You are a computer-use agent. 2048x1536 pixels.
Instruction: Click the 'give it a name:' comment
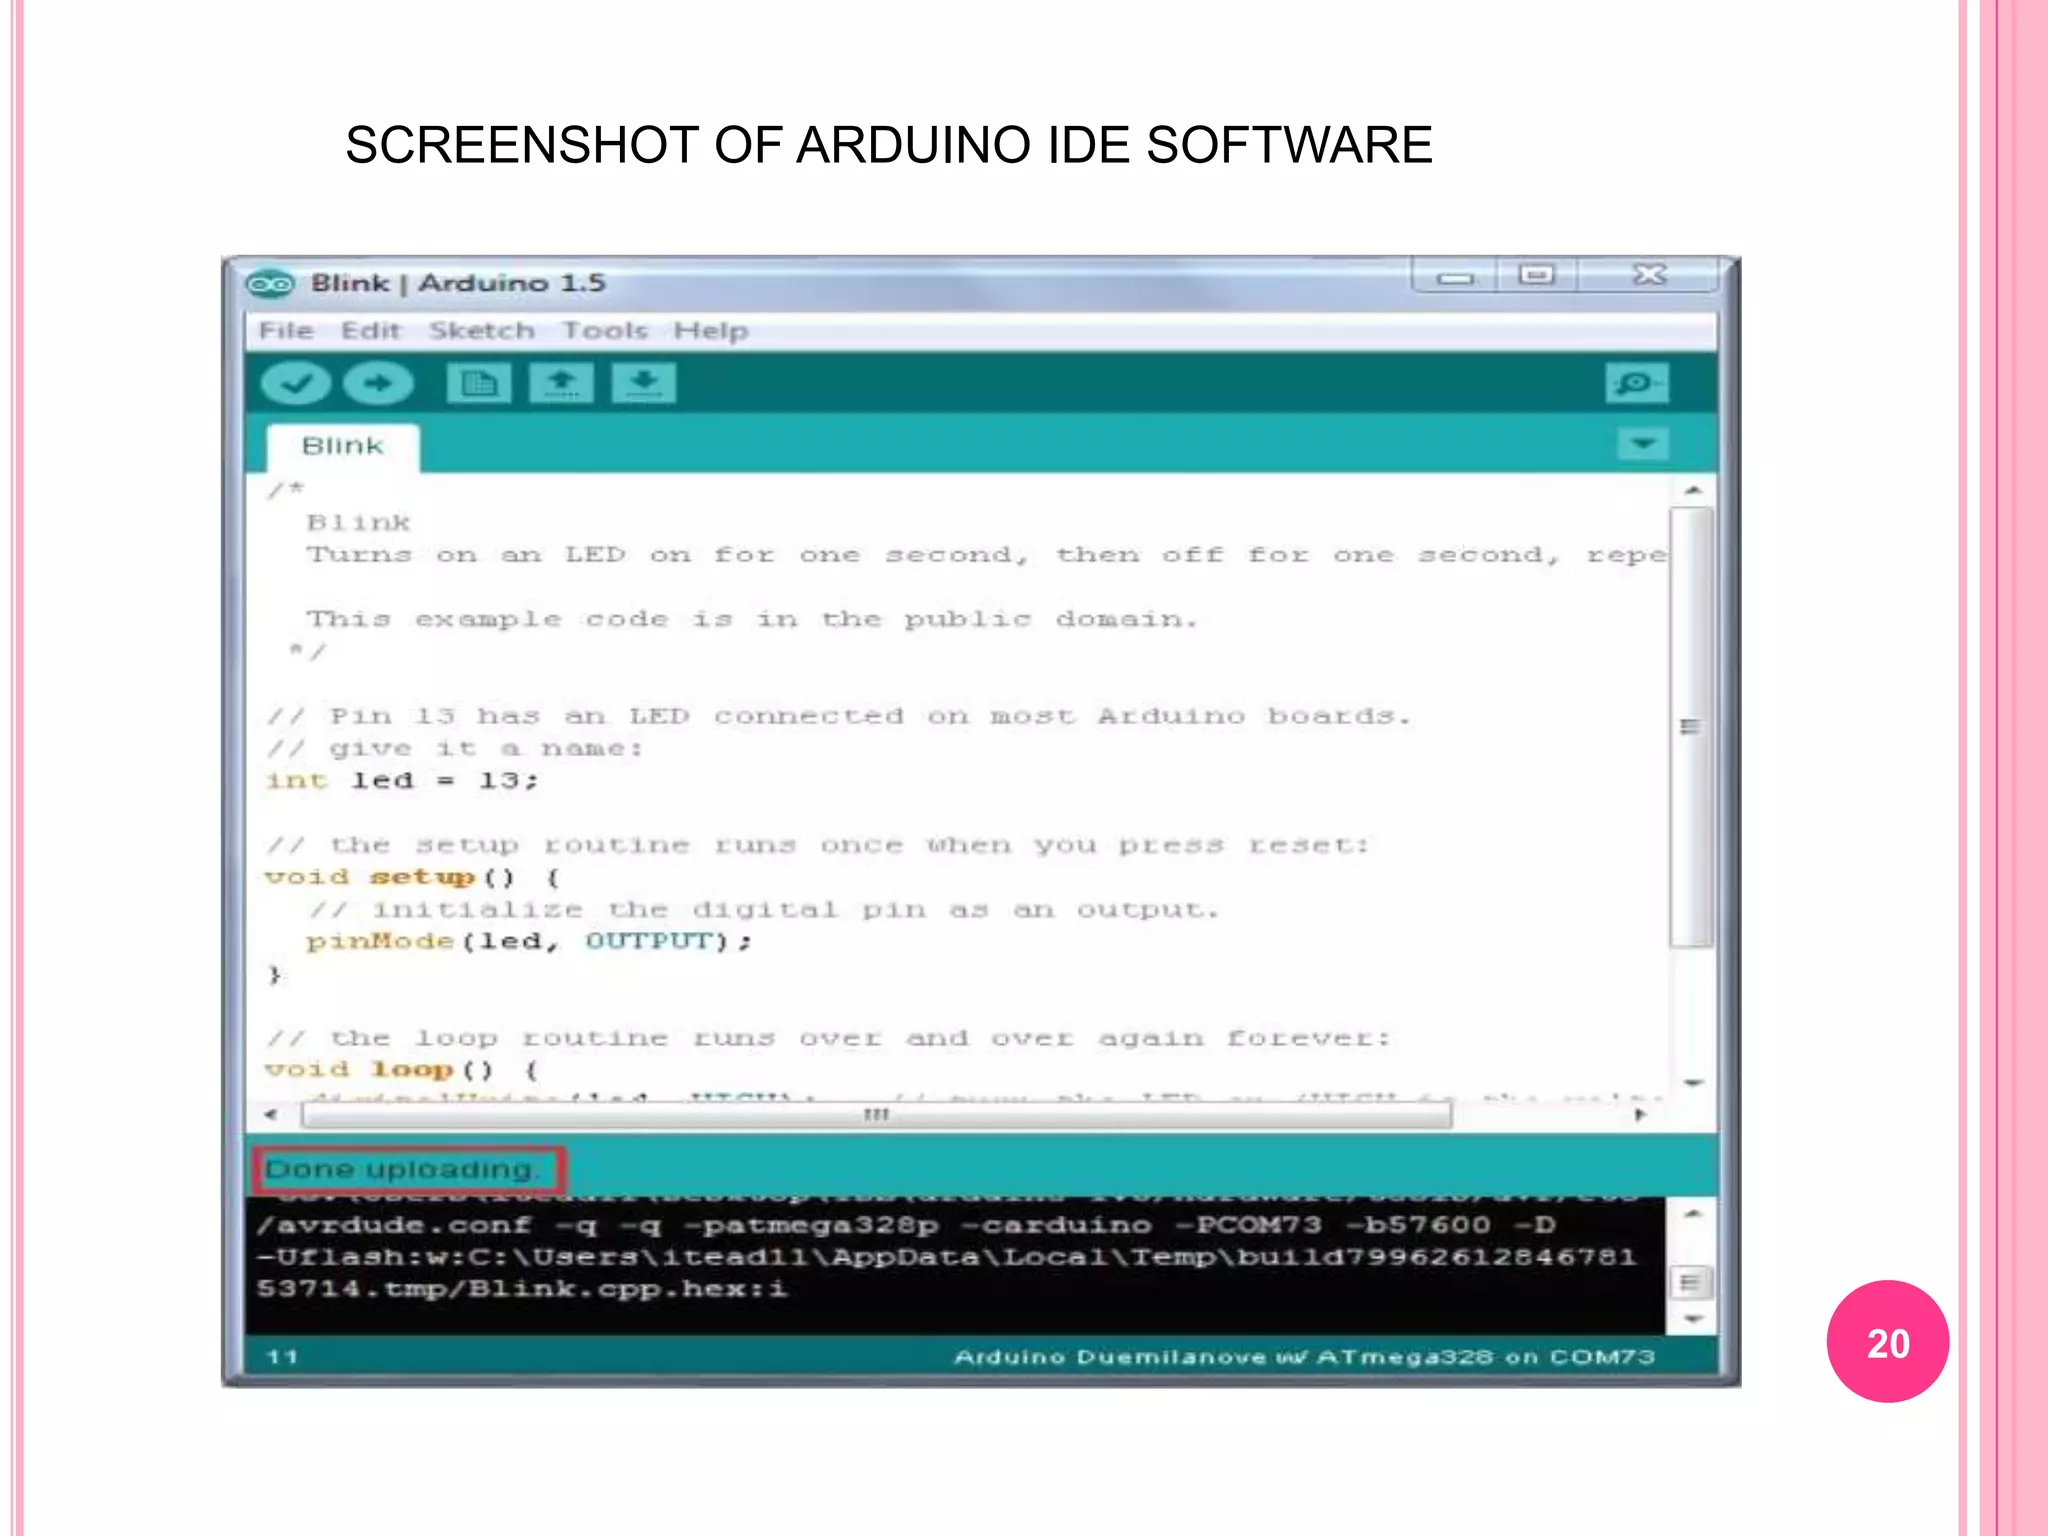[x=455, y=748]
